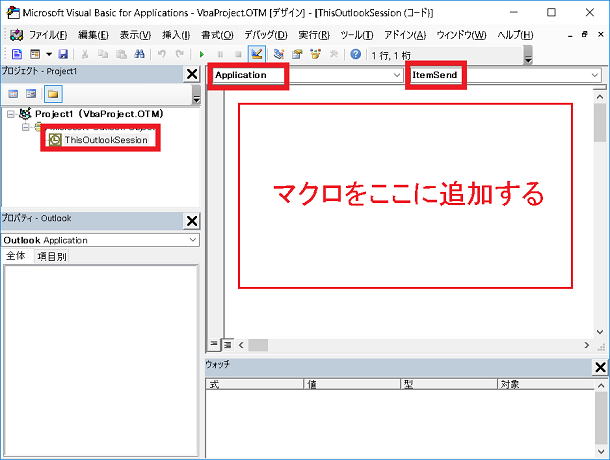The width and height of the screenshot is (610, 460).
Task: Close the Properties - Outlook pane
Action: coord(192,221)
